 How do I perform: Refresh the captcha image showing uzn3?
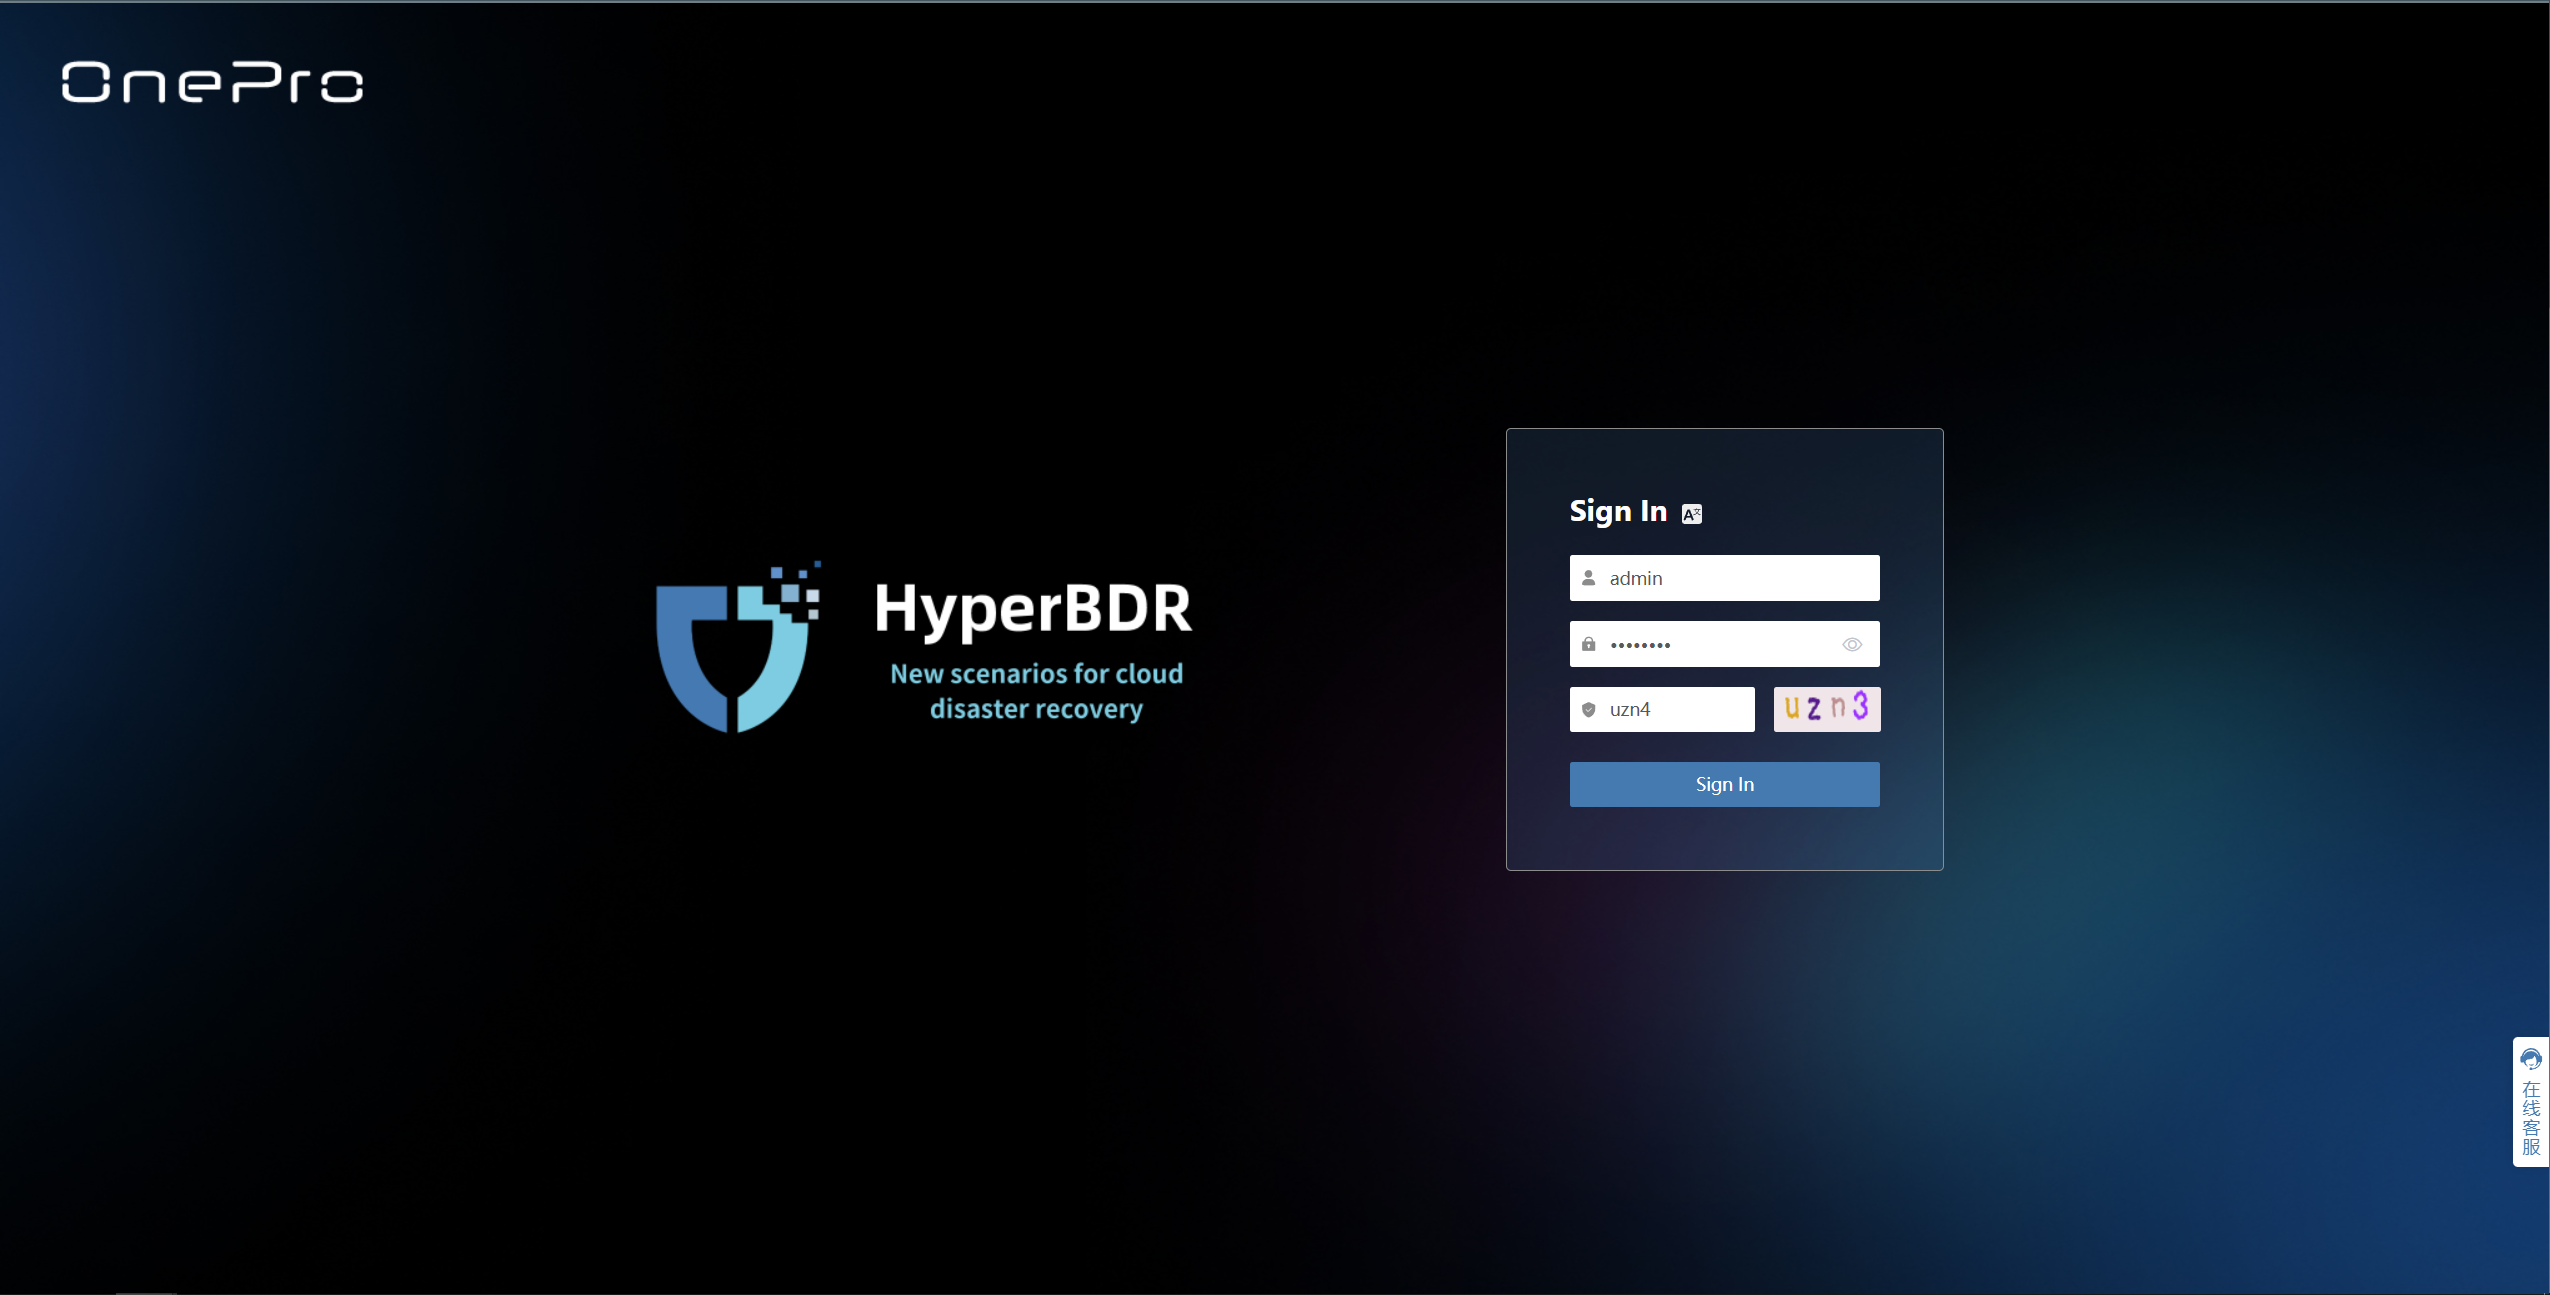pos(1826,709)
